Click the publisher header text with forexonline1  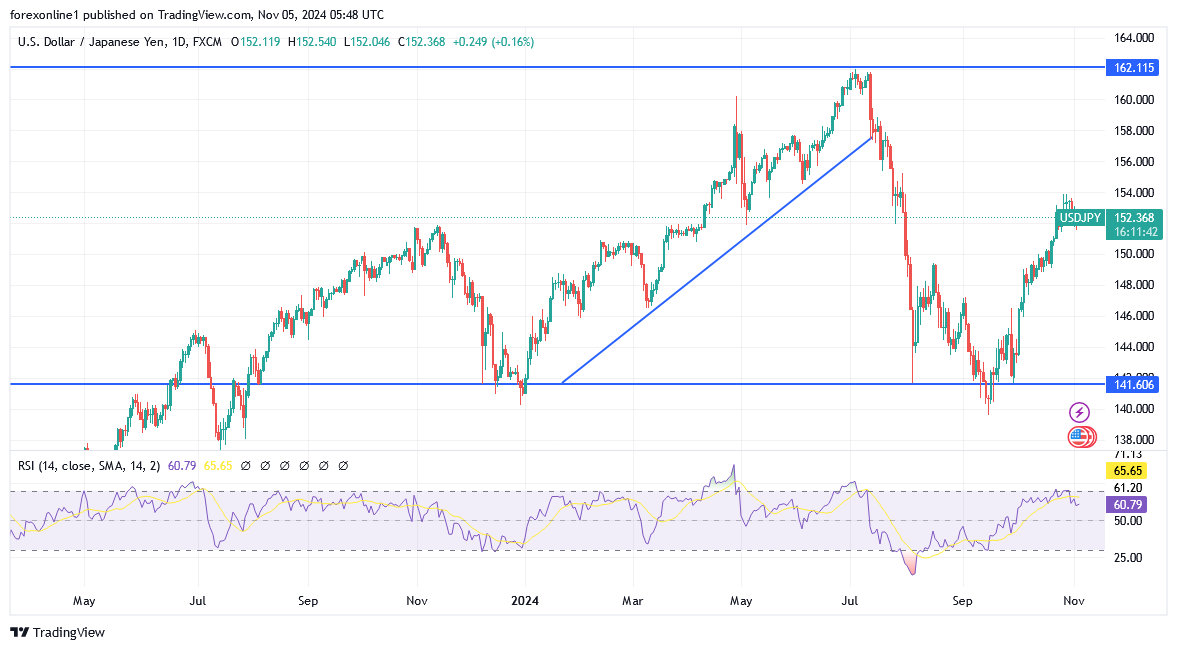197,15
